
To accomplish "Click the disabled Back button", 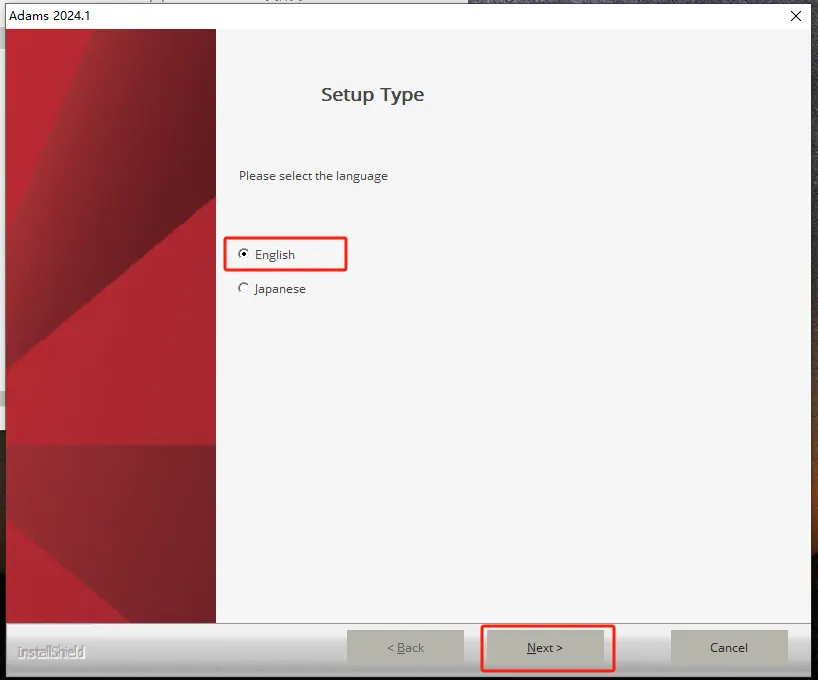I will [x=405, y=648].
